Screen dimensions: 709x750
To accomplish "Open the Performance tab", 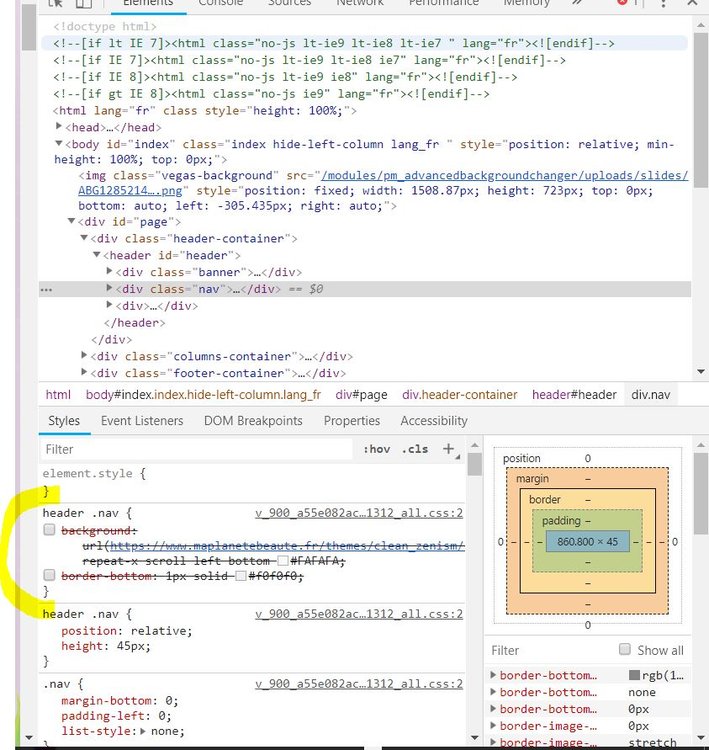I will coord(443,3).
